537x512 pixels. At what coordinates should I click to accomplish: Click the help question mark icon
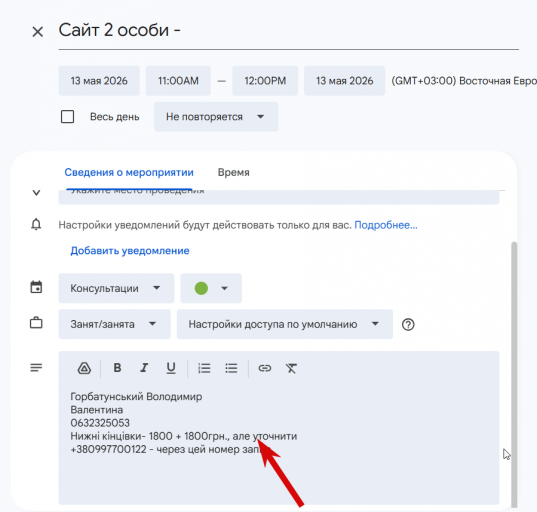click(408, 324)
